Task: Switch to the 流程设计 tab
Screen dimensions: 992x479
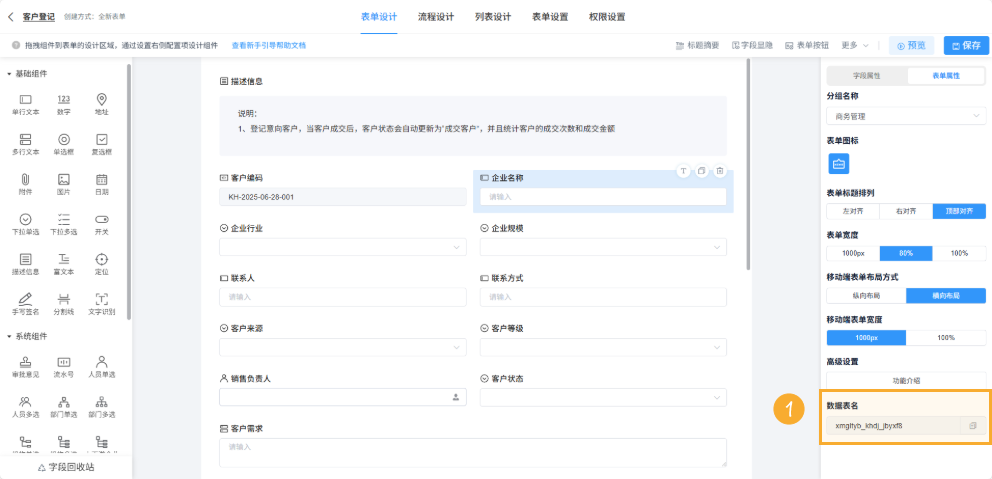Action: tap(436, 17)
